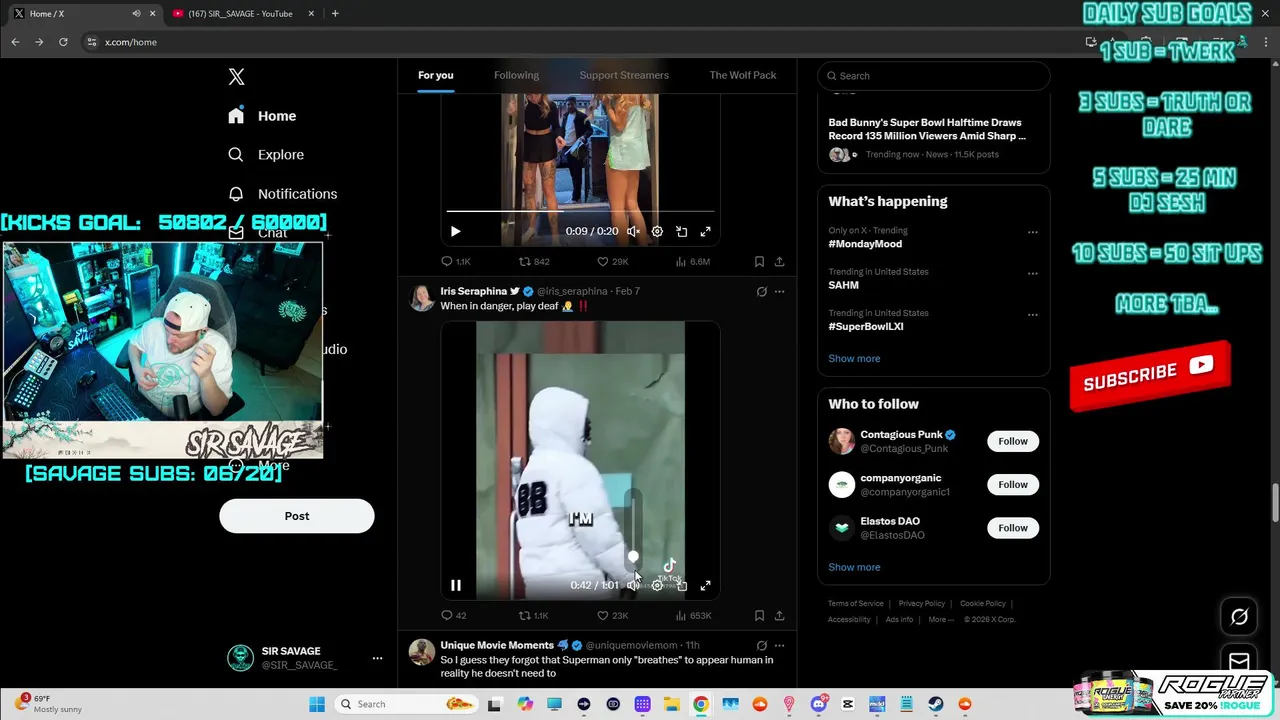Seek on the 0:20 video progress bar
This screenshot has width=1280, height=720.
click(580, 211)
